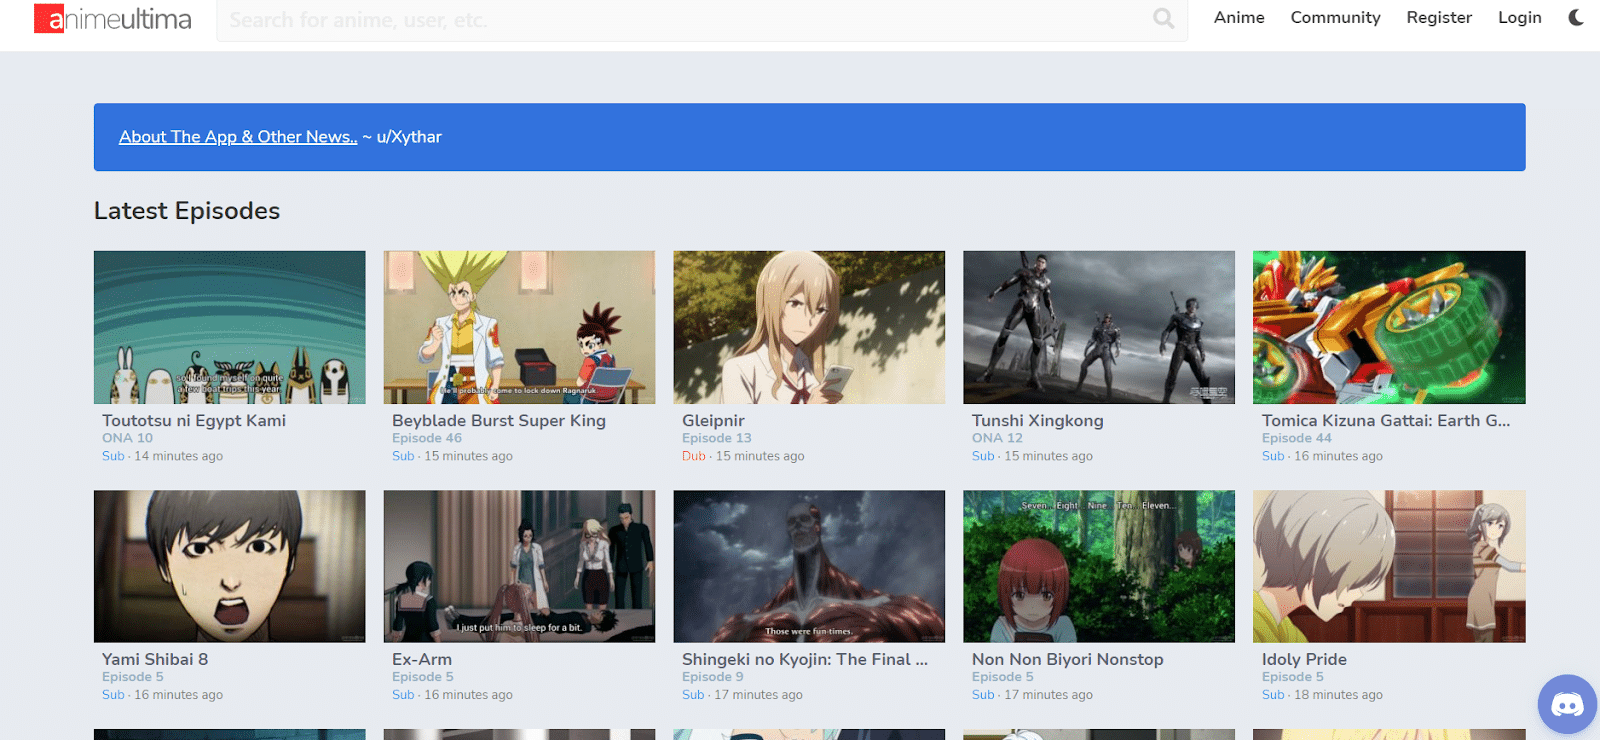Click the u/Xythar text in the banner

(409, 137)
